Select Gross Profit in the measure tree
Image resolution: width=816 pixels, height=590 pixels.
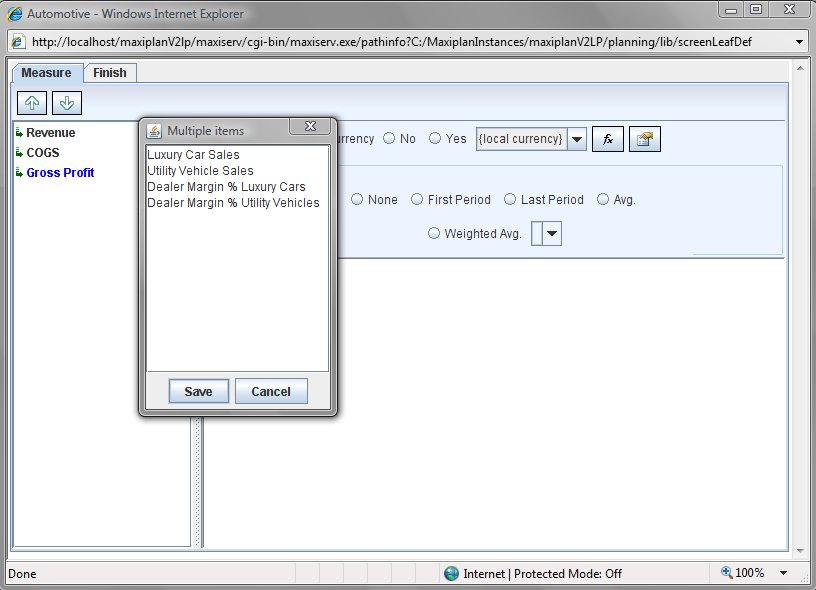pyautogui.click(x=60, y=173)
